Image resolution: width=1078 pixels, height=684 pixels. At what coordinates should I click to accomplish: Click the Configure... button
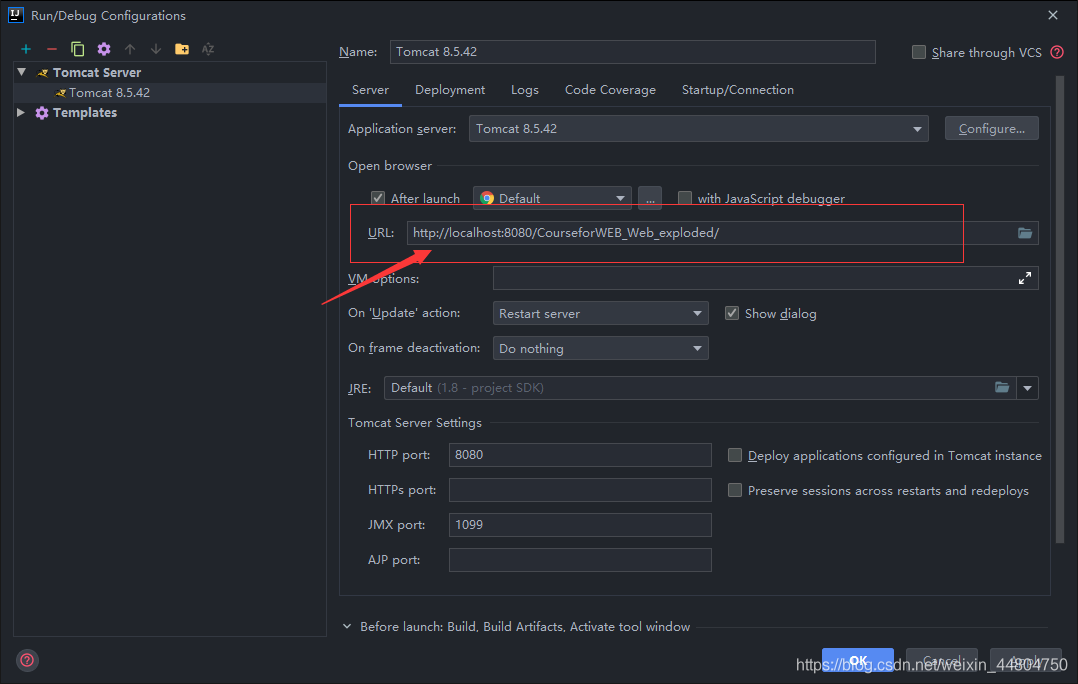coord(991,129)
